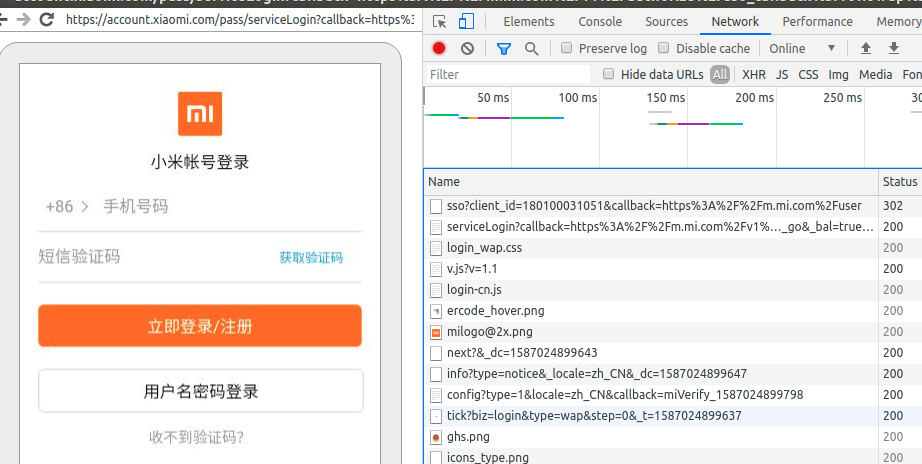This screenshot has width=922, height=464.
Task: Click 收不到验证码? link
Action: [x=196, y=438]
